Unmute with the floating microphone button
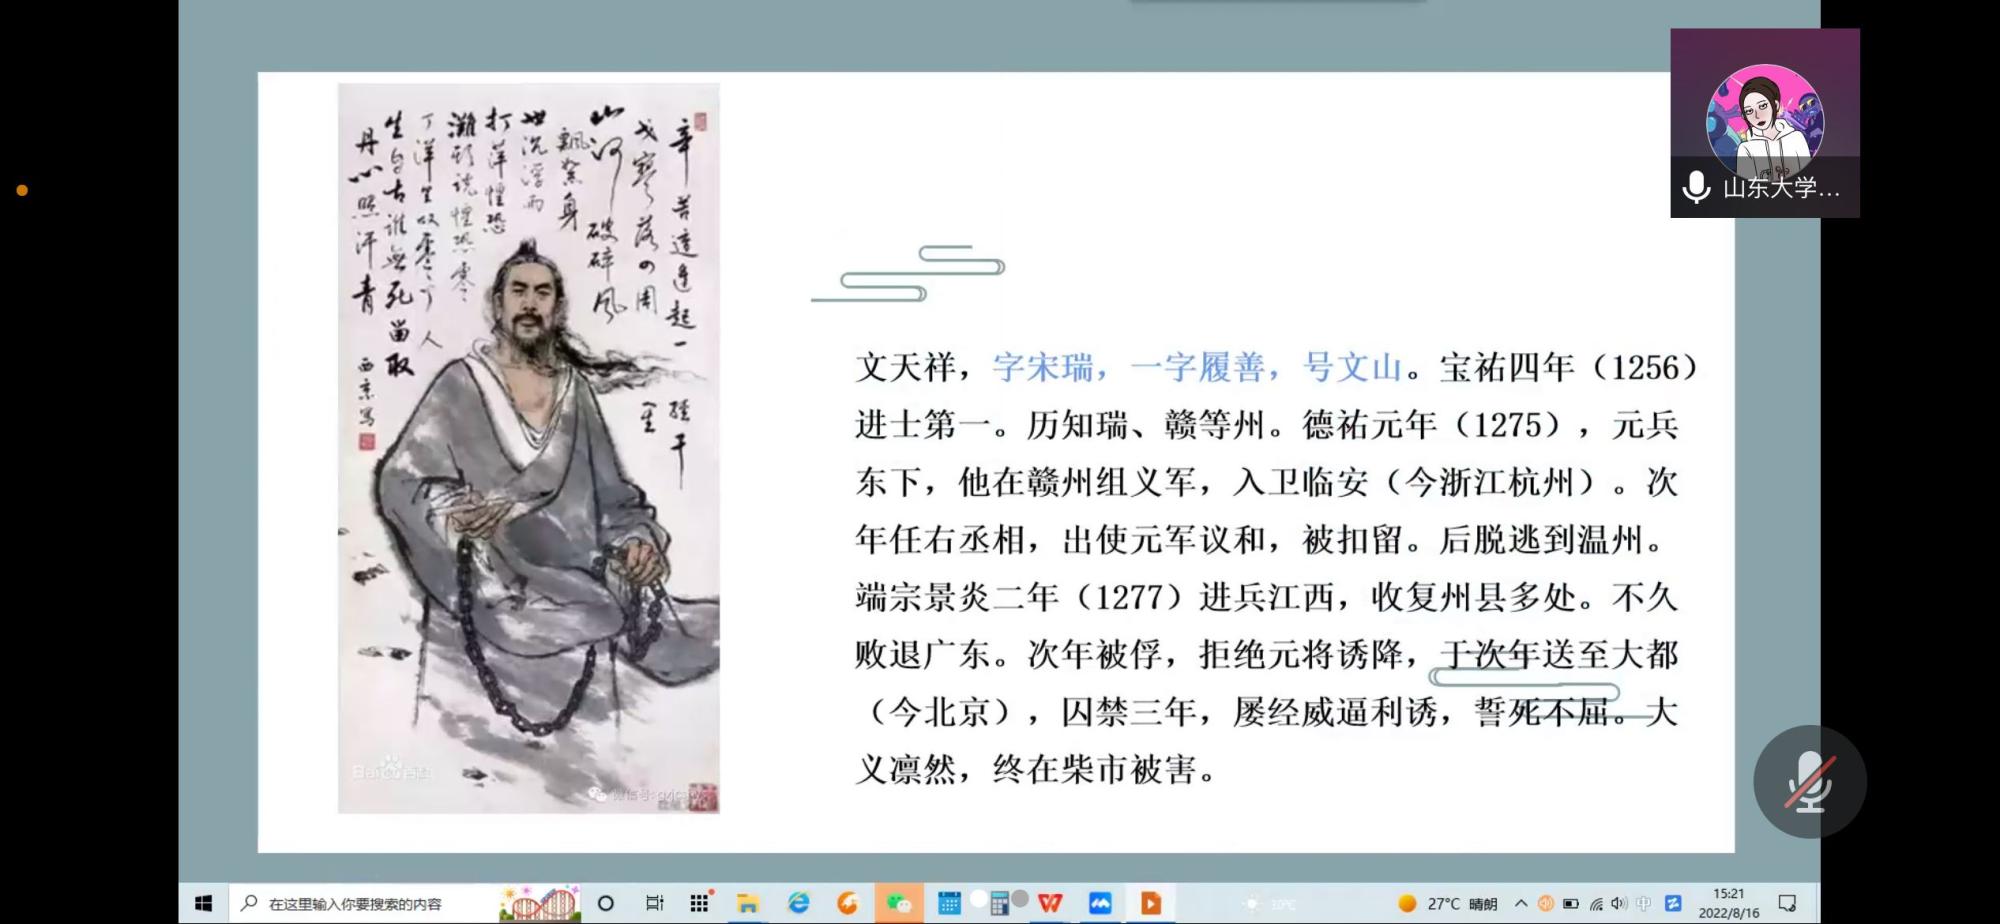Screen dimensions: 2000x924 point(1809,781)
